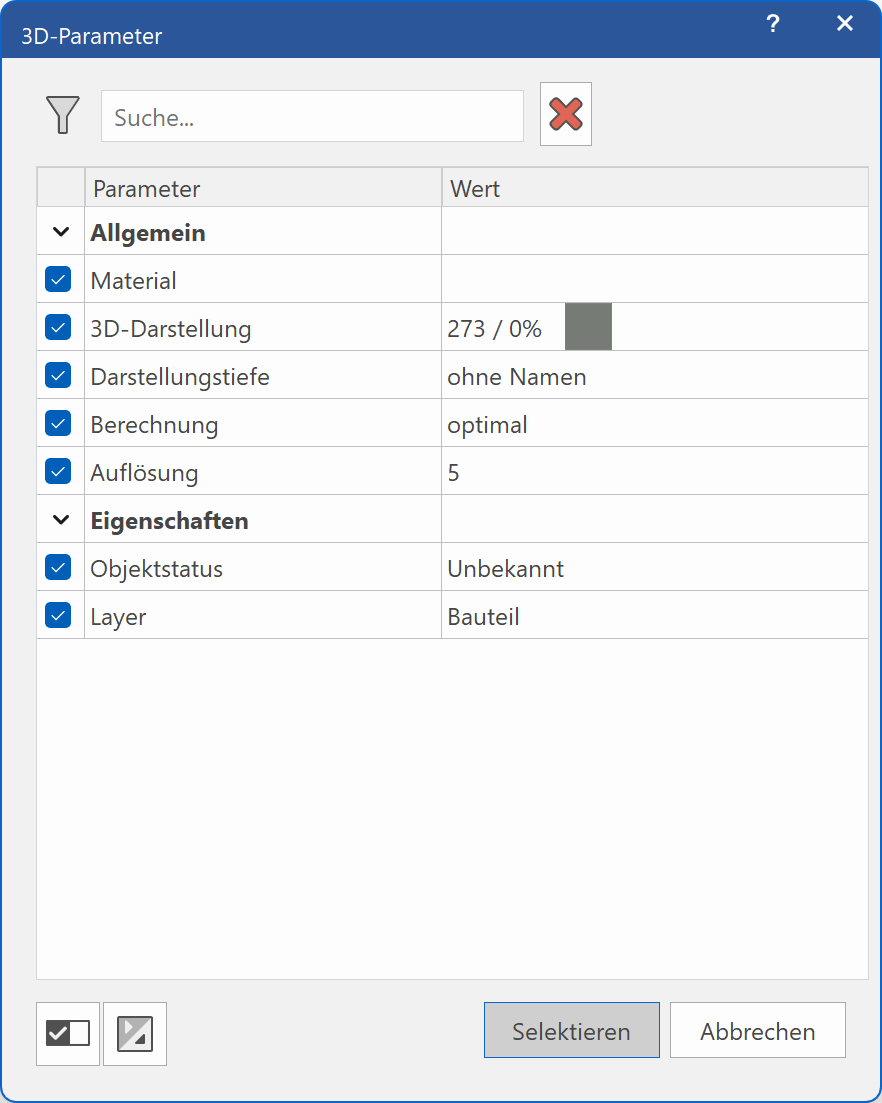Invert the selection with the bottom-left invert icon
This screenshot has width=882, height=1103.
[134, 1033]
